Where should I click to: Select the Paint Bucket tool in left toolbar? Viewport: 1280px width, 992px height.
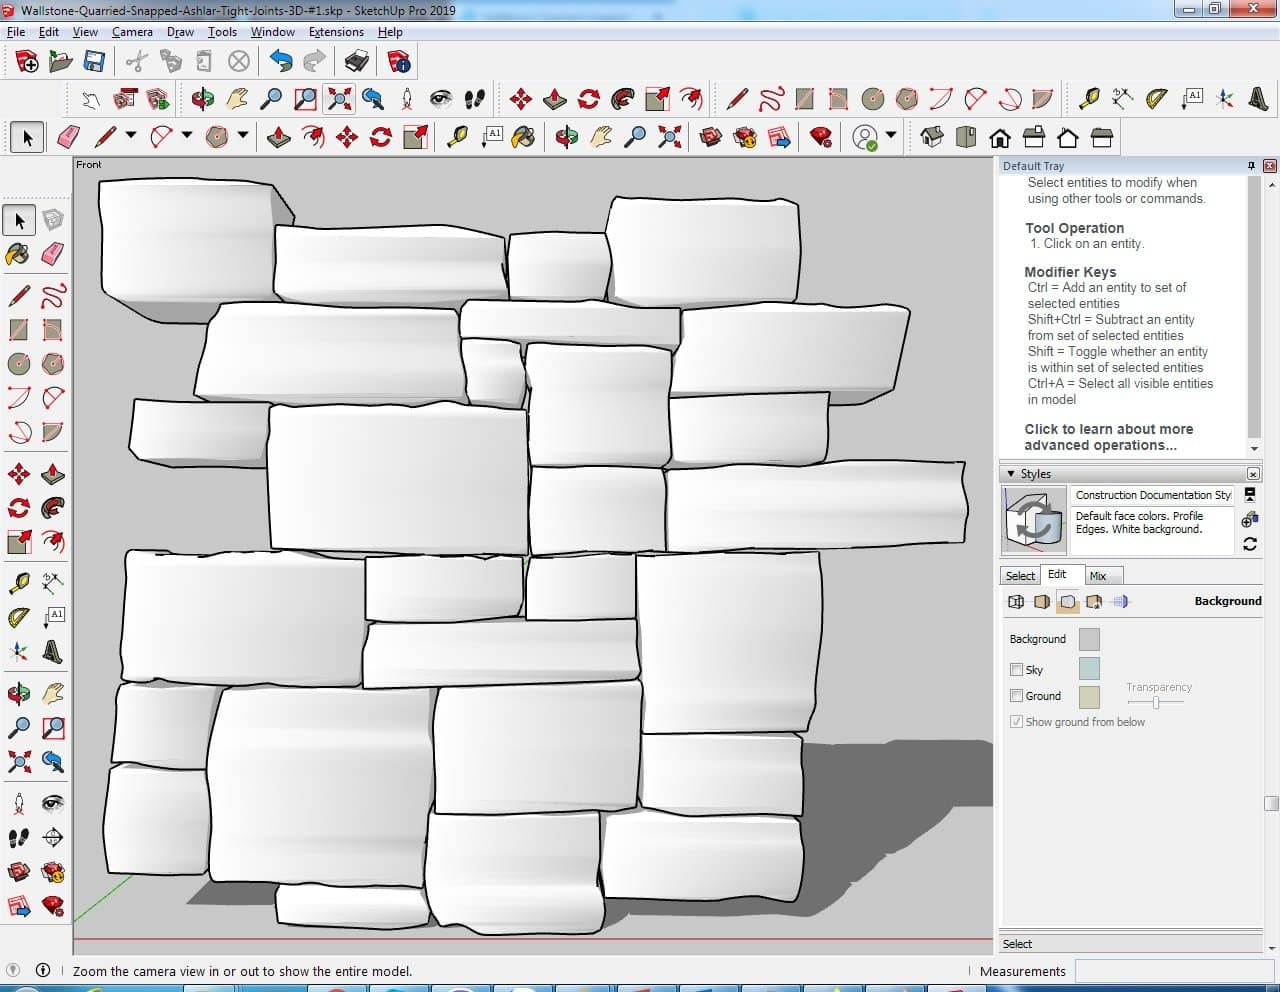click(18, 254)
